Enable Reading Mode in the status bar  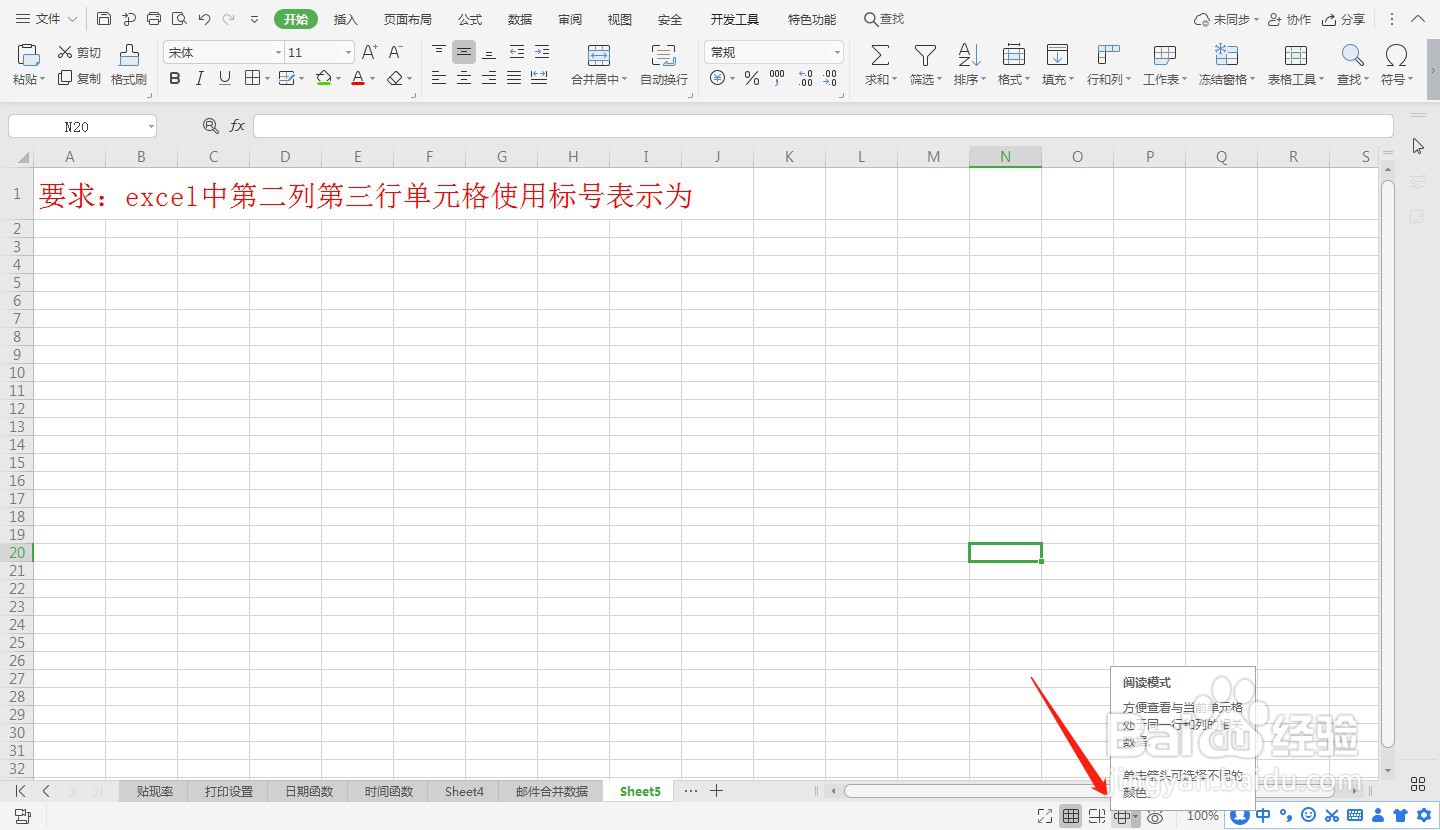pos(1122,815)
